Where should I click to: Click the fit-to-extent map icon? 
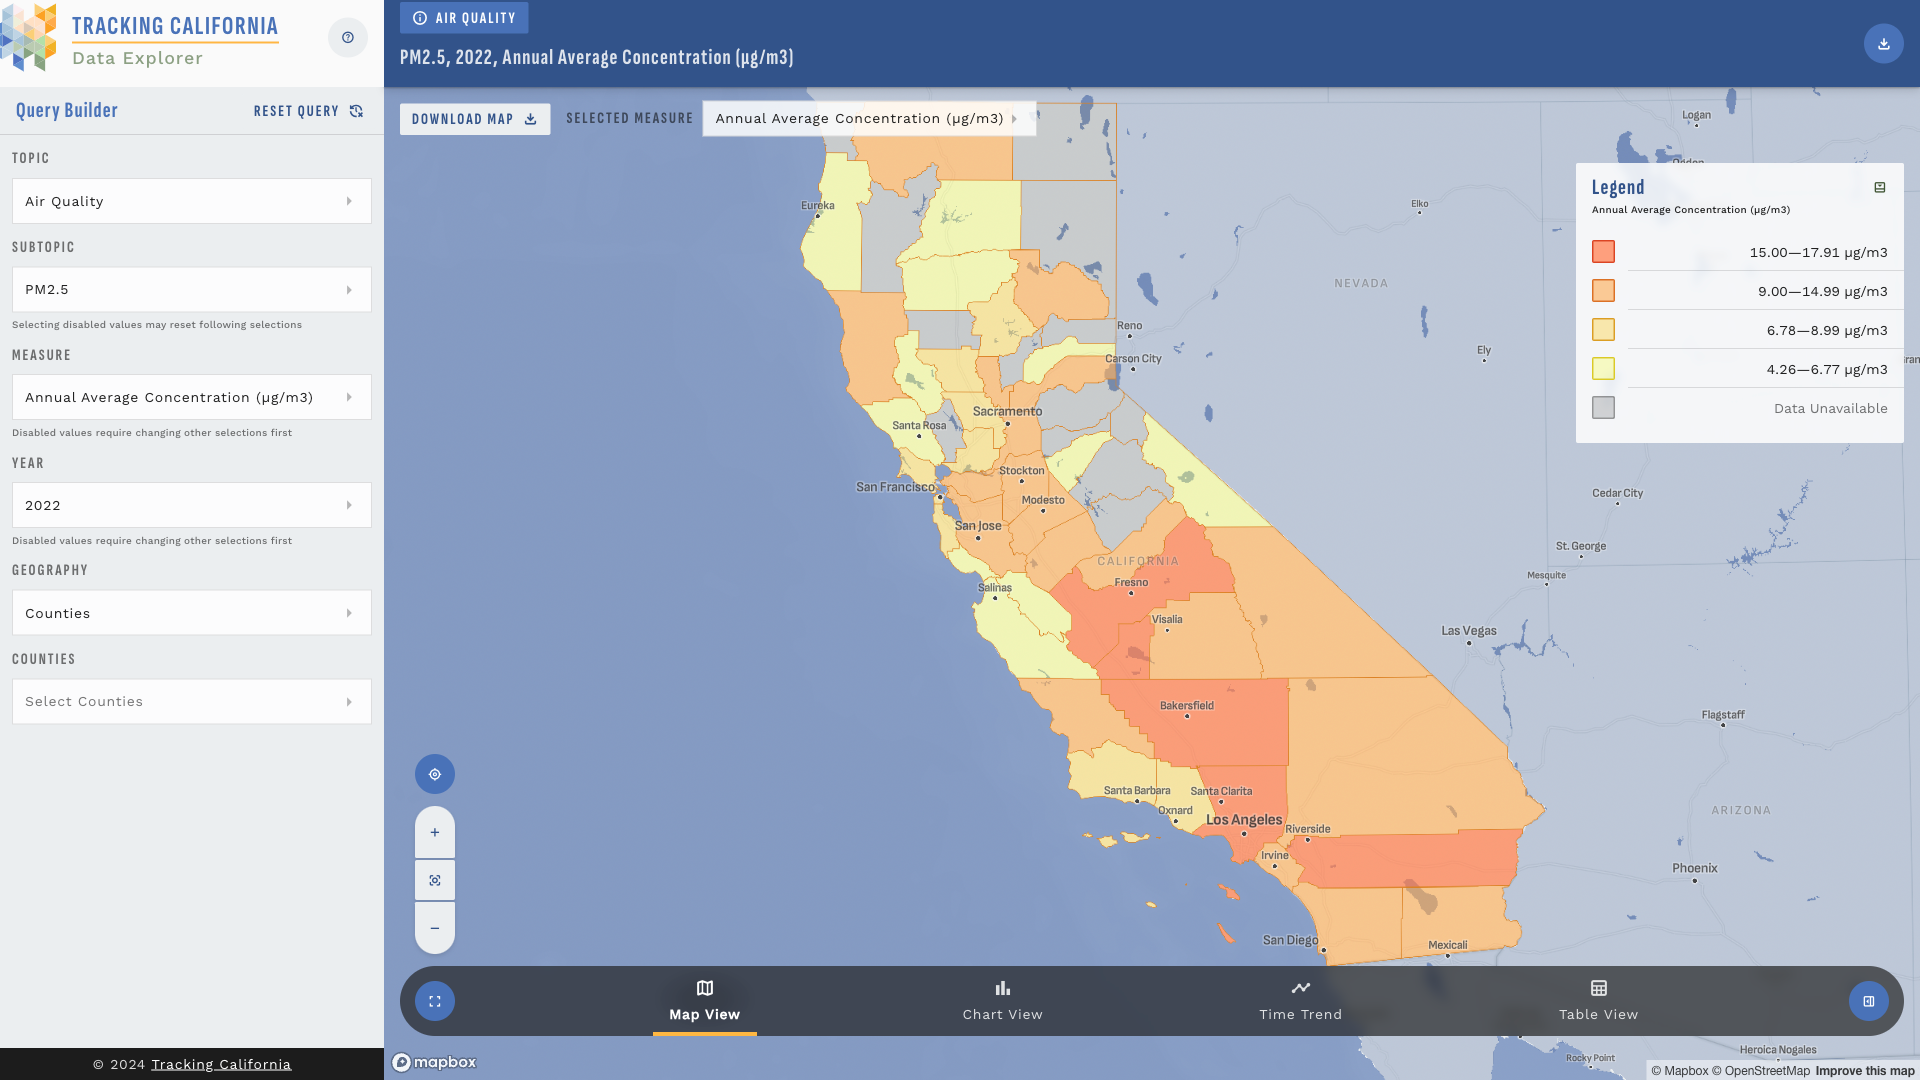click(435, 881)
